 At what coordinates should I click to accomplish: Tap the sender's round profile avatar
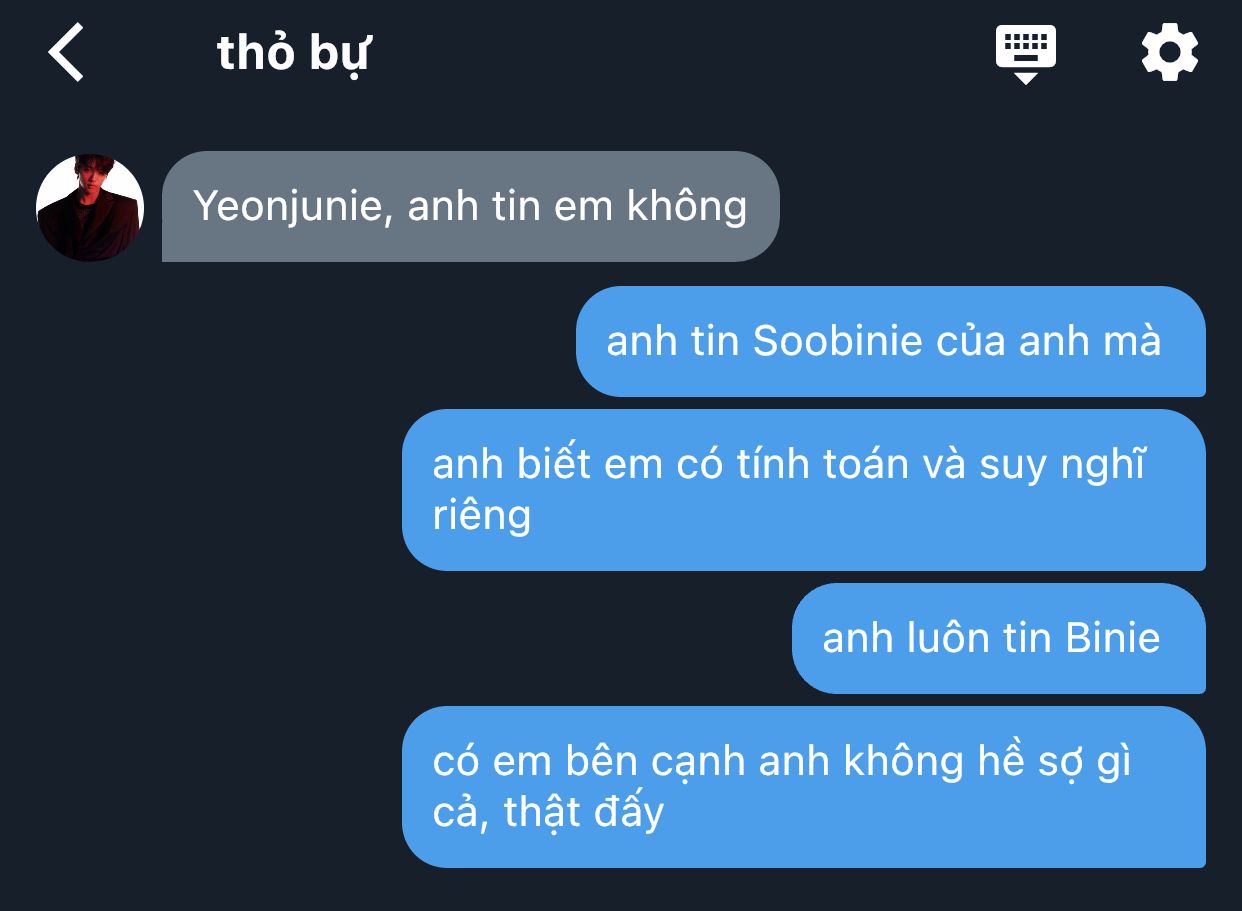90,208
